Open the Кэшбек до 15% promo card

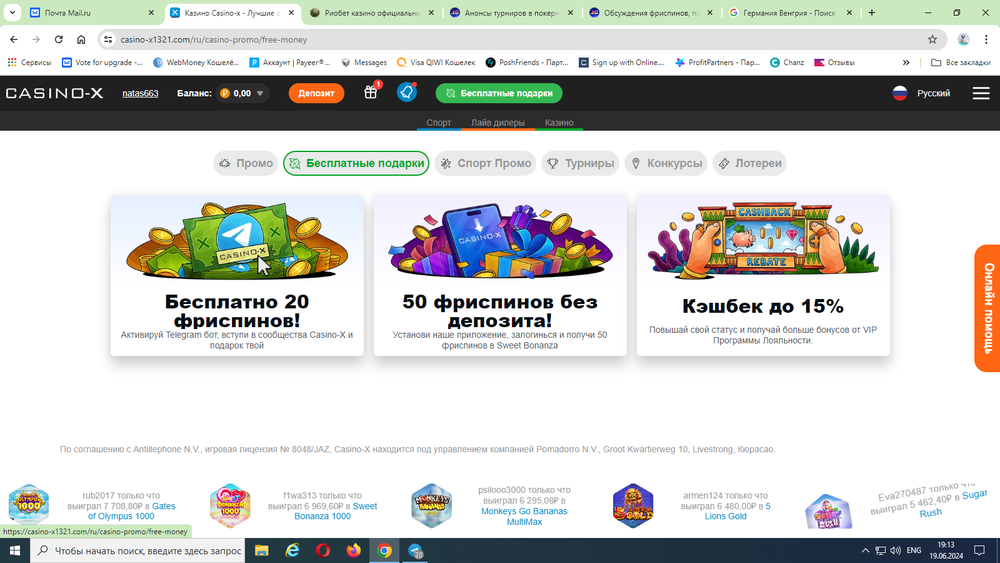coord(763,275)
